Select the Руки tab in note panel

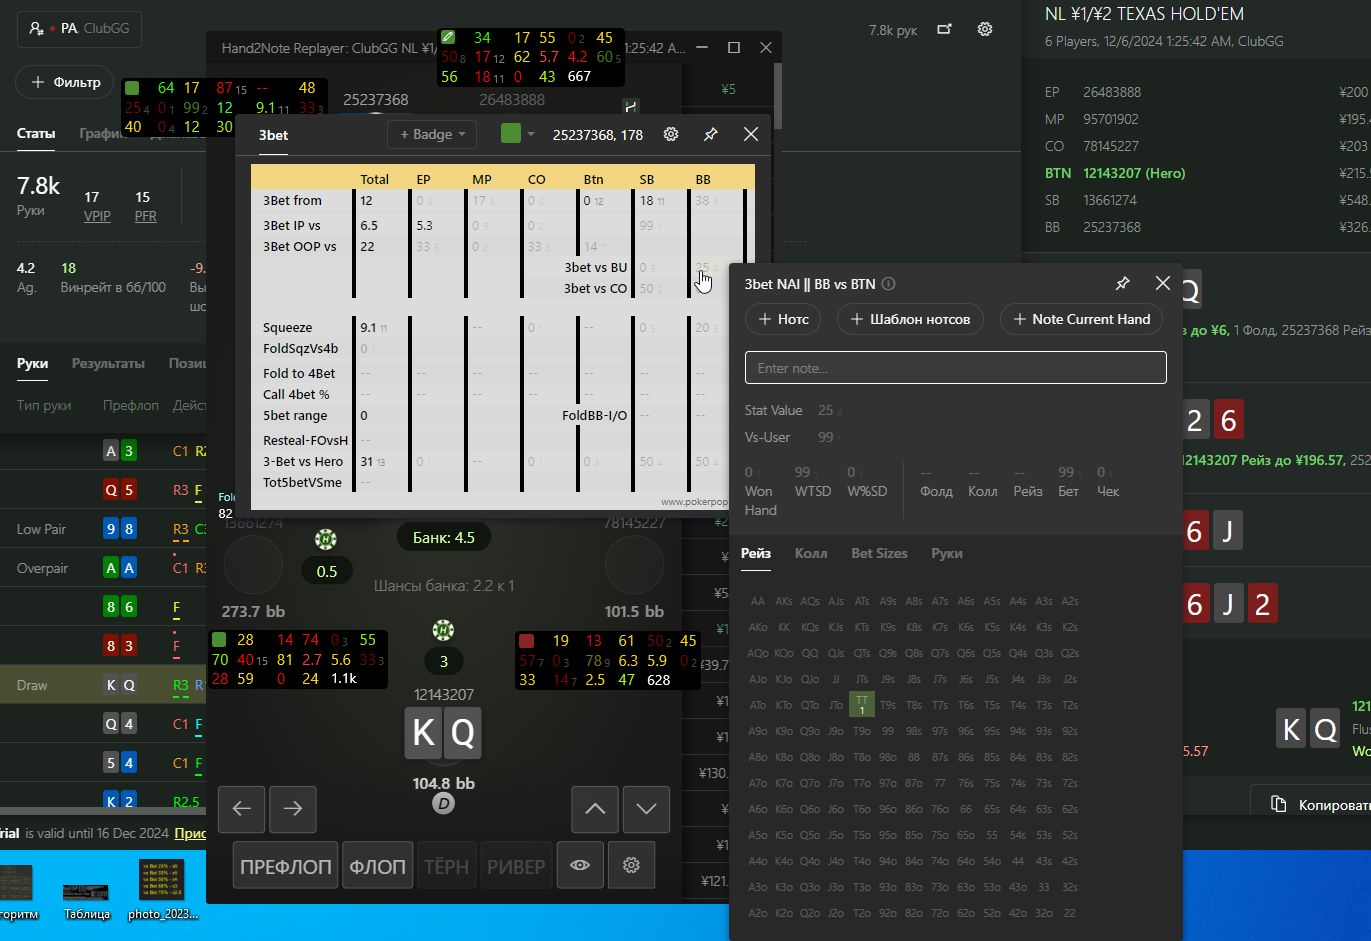coord(946,553)
